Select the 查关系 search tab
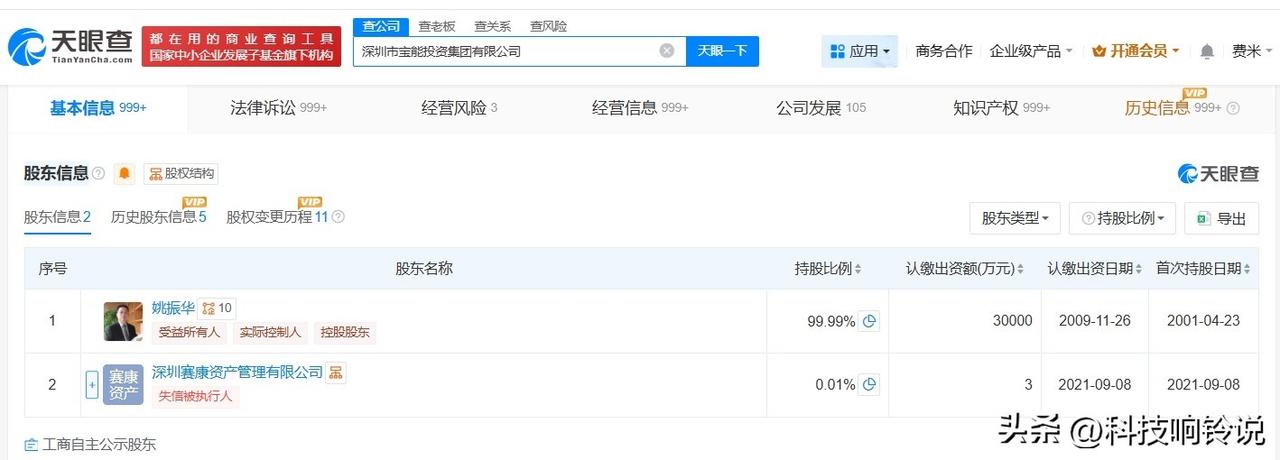This screenshot has width=1280, height=460. pyautogui.click(x=492, y=26)
